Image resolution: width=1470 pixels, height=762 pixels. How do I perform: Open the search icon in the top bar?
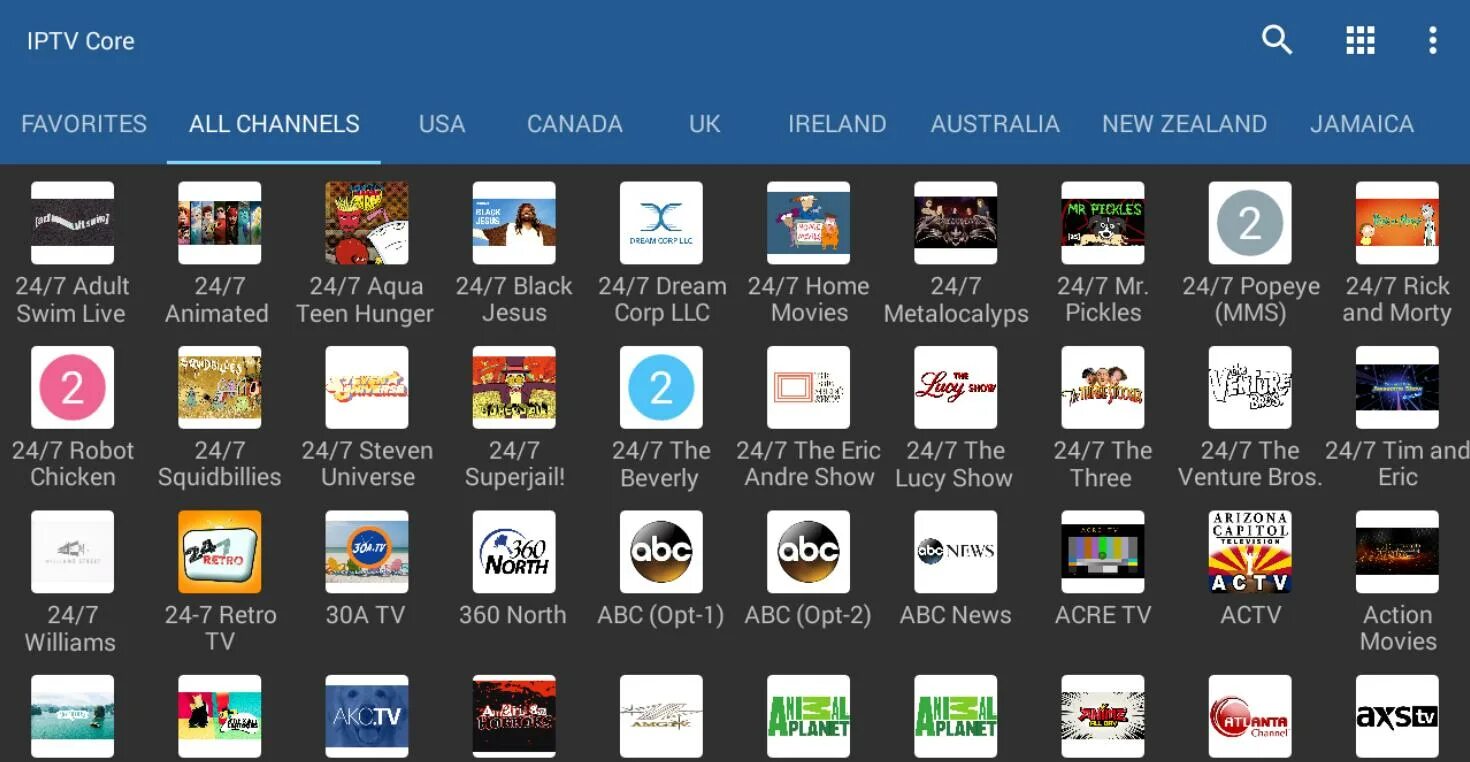point(1277,40)
